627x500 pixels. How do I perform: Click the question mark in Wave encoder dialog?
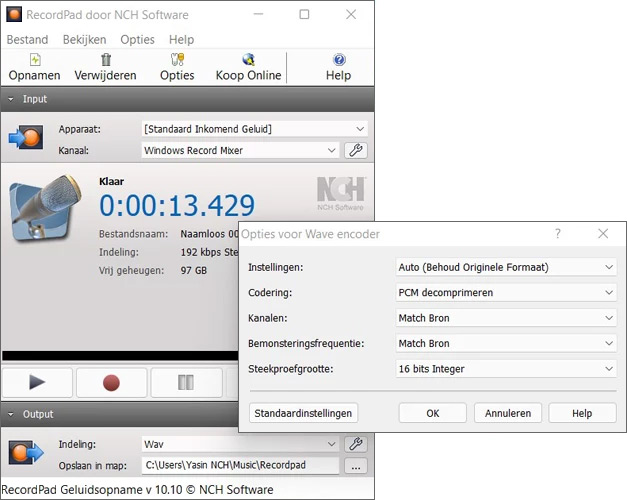coord(558,234)
